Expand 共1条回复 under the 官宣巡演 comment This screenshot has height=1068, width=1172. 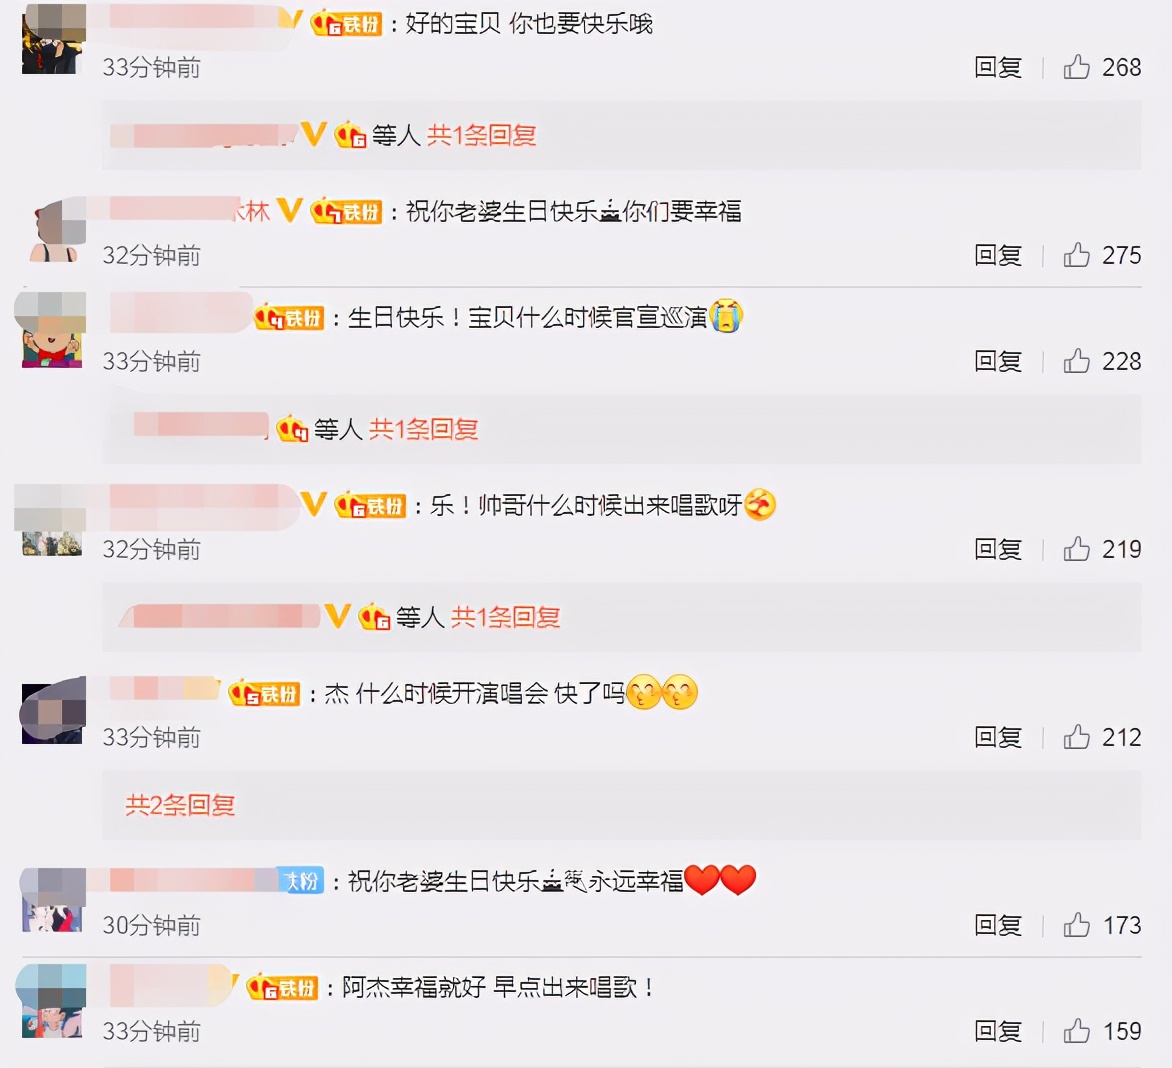[x=423, y=429]
